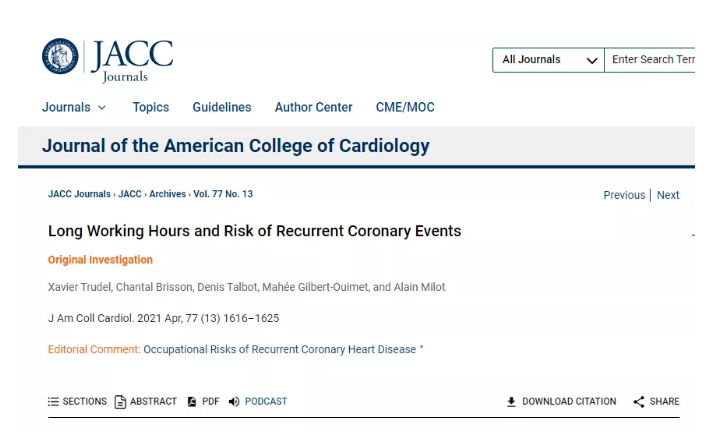Click the Archives breadcrumb link

167,194
